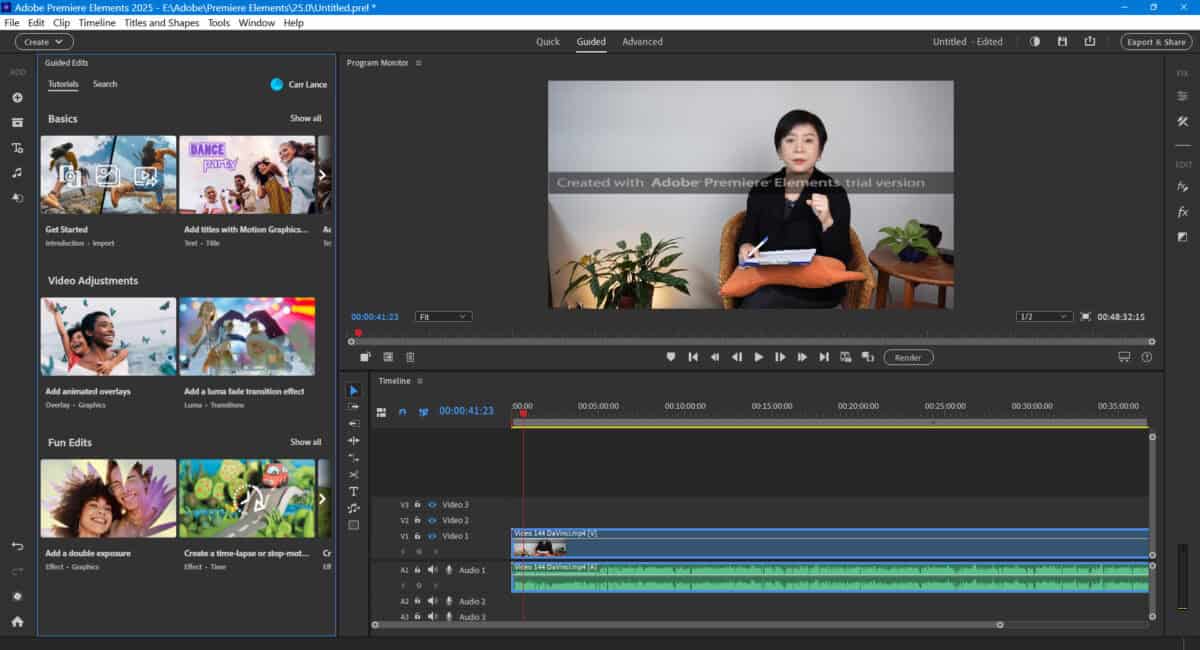Select Video 144 DaVinci video clip
This screenshot has width=1200, height=650.
(x=830, y=544)
